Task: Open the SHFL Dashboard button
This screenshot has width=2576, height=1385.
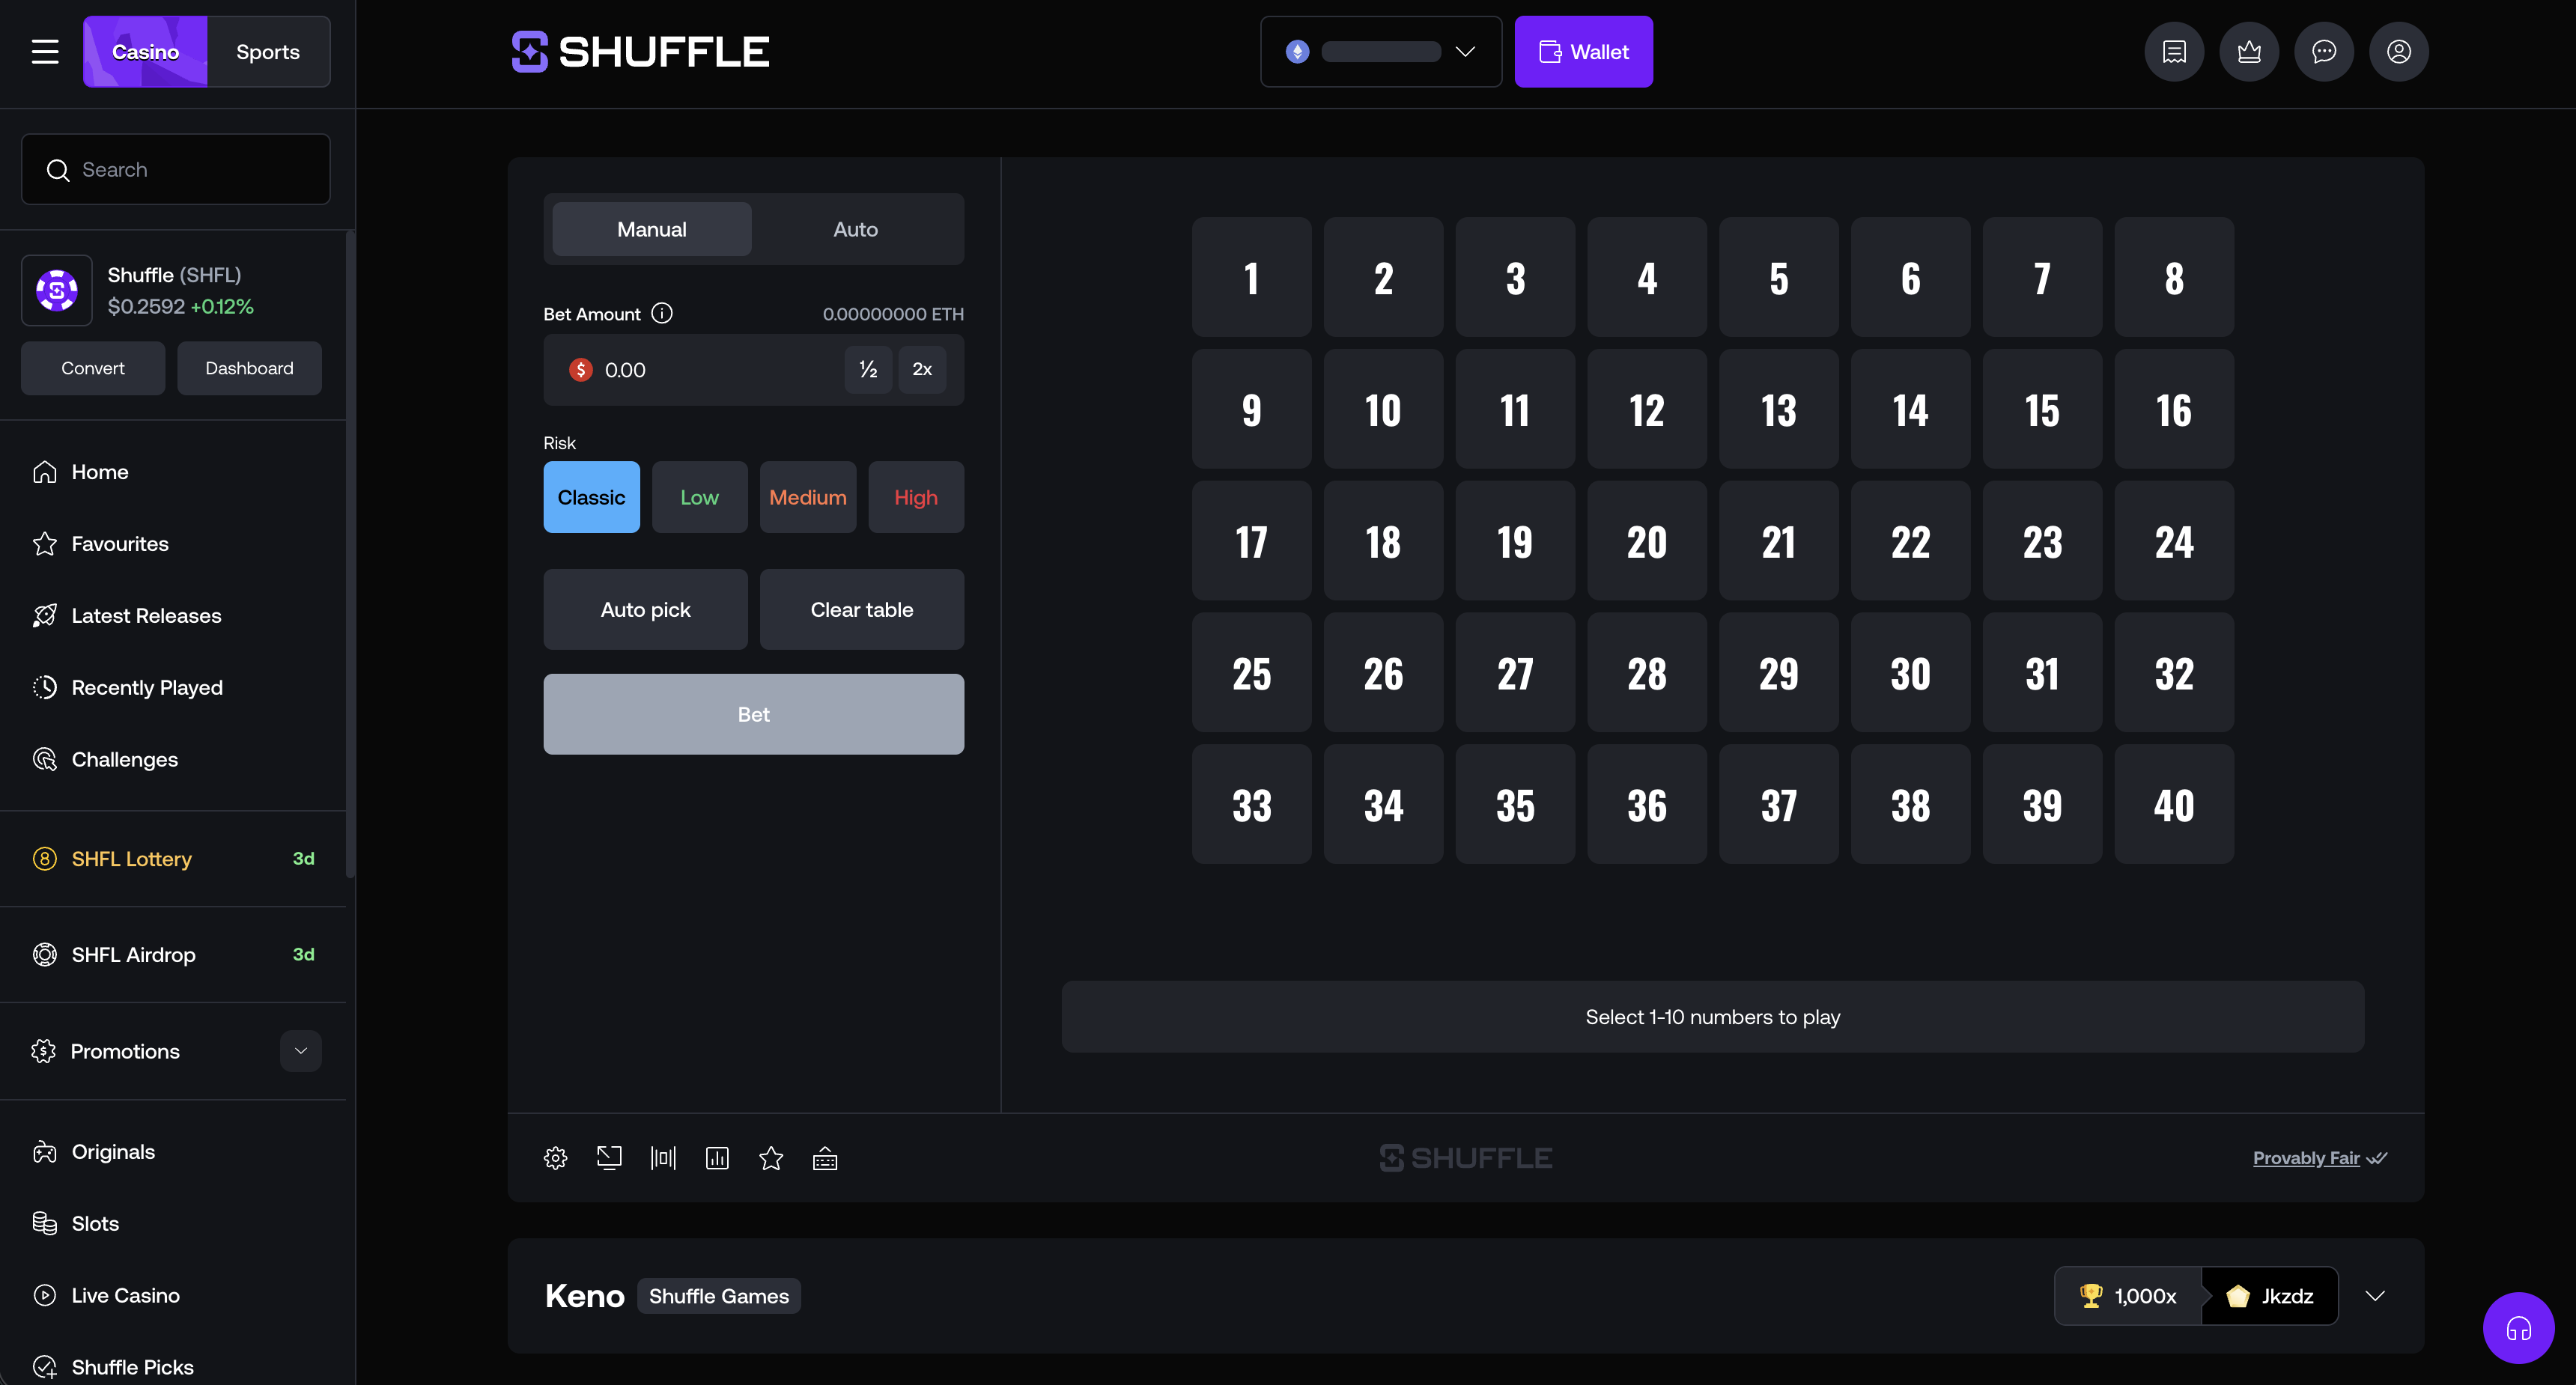Action: tap(250, 368)
